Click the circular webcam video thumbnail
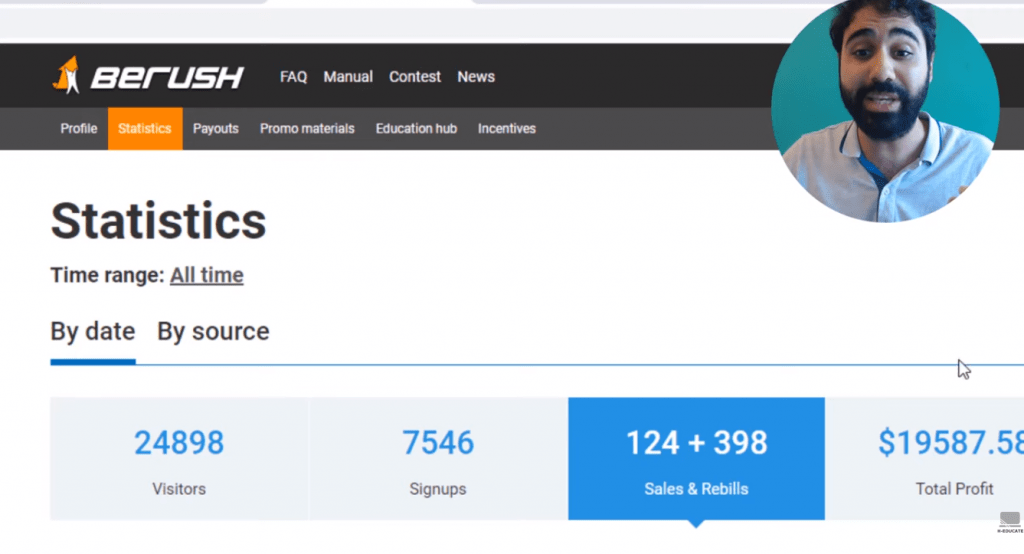This screenshot has width=1024, height=554. click(x=884, y=108)
